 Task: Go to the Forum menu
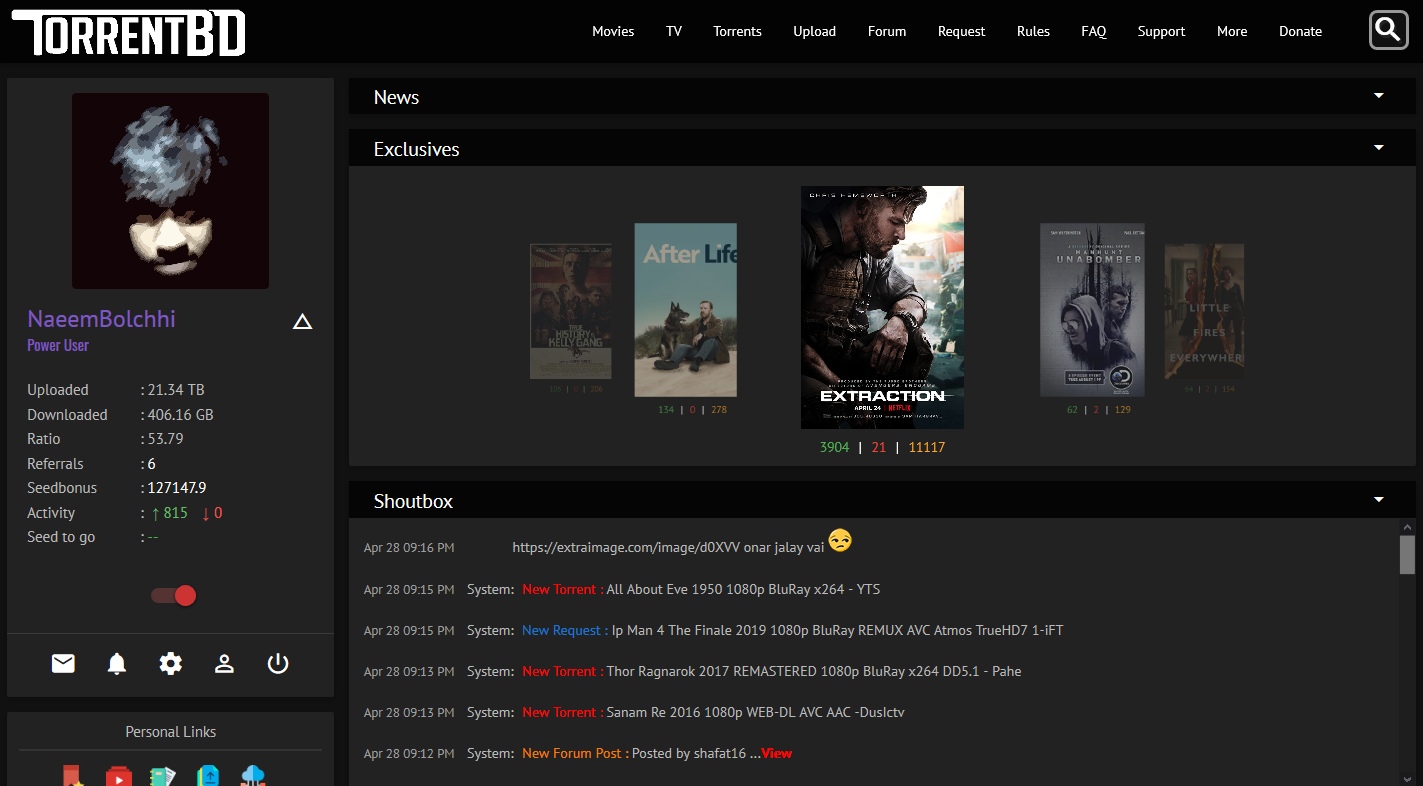point(886,31)
